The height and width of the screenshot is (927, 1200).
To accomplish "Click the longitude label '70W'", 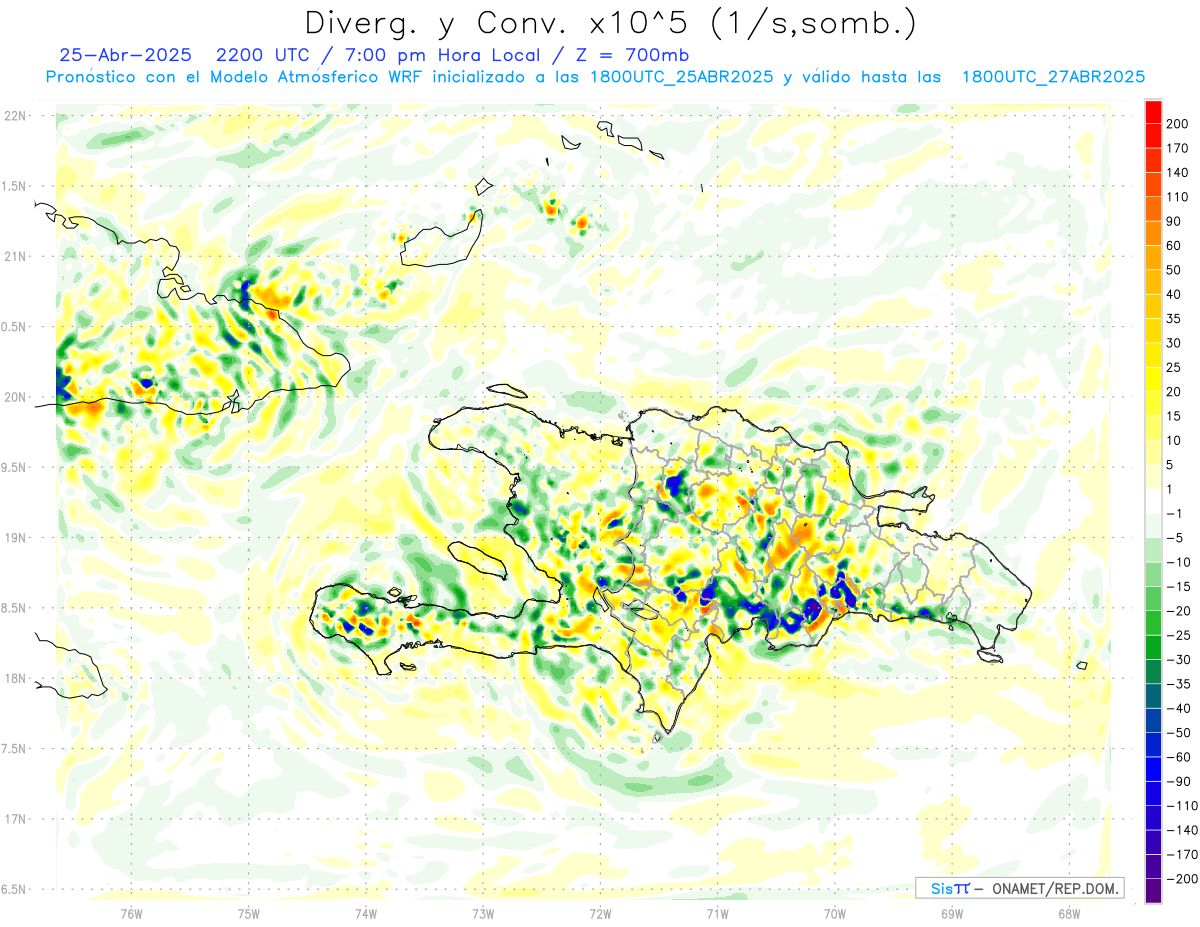I will pos(835,914).
